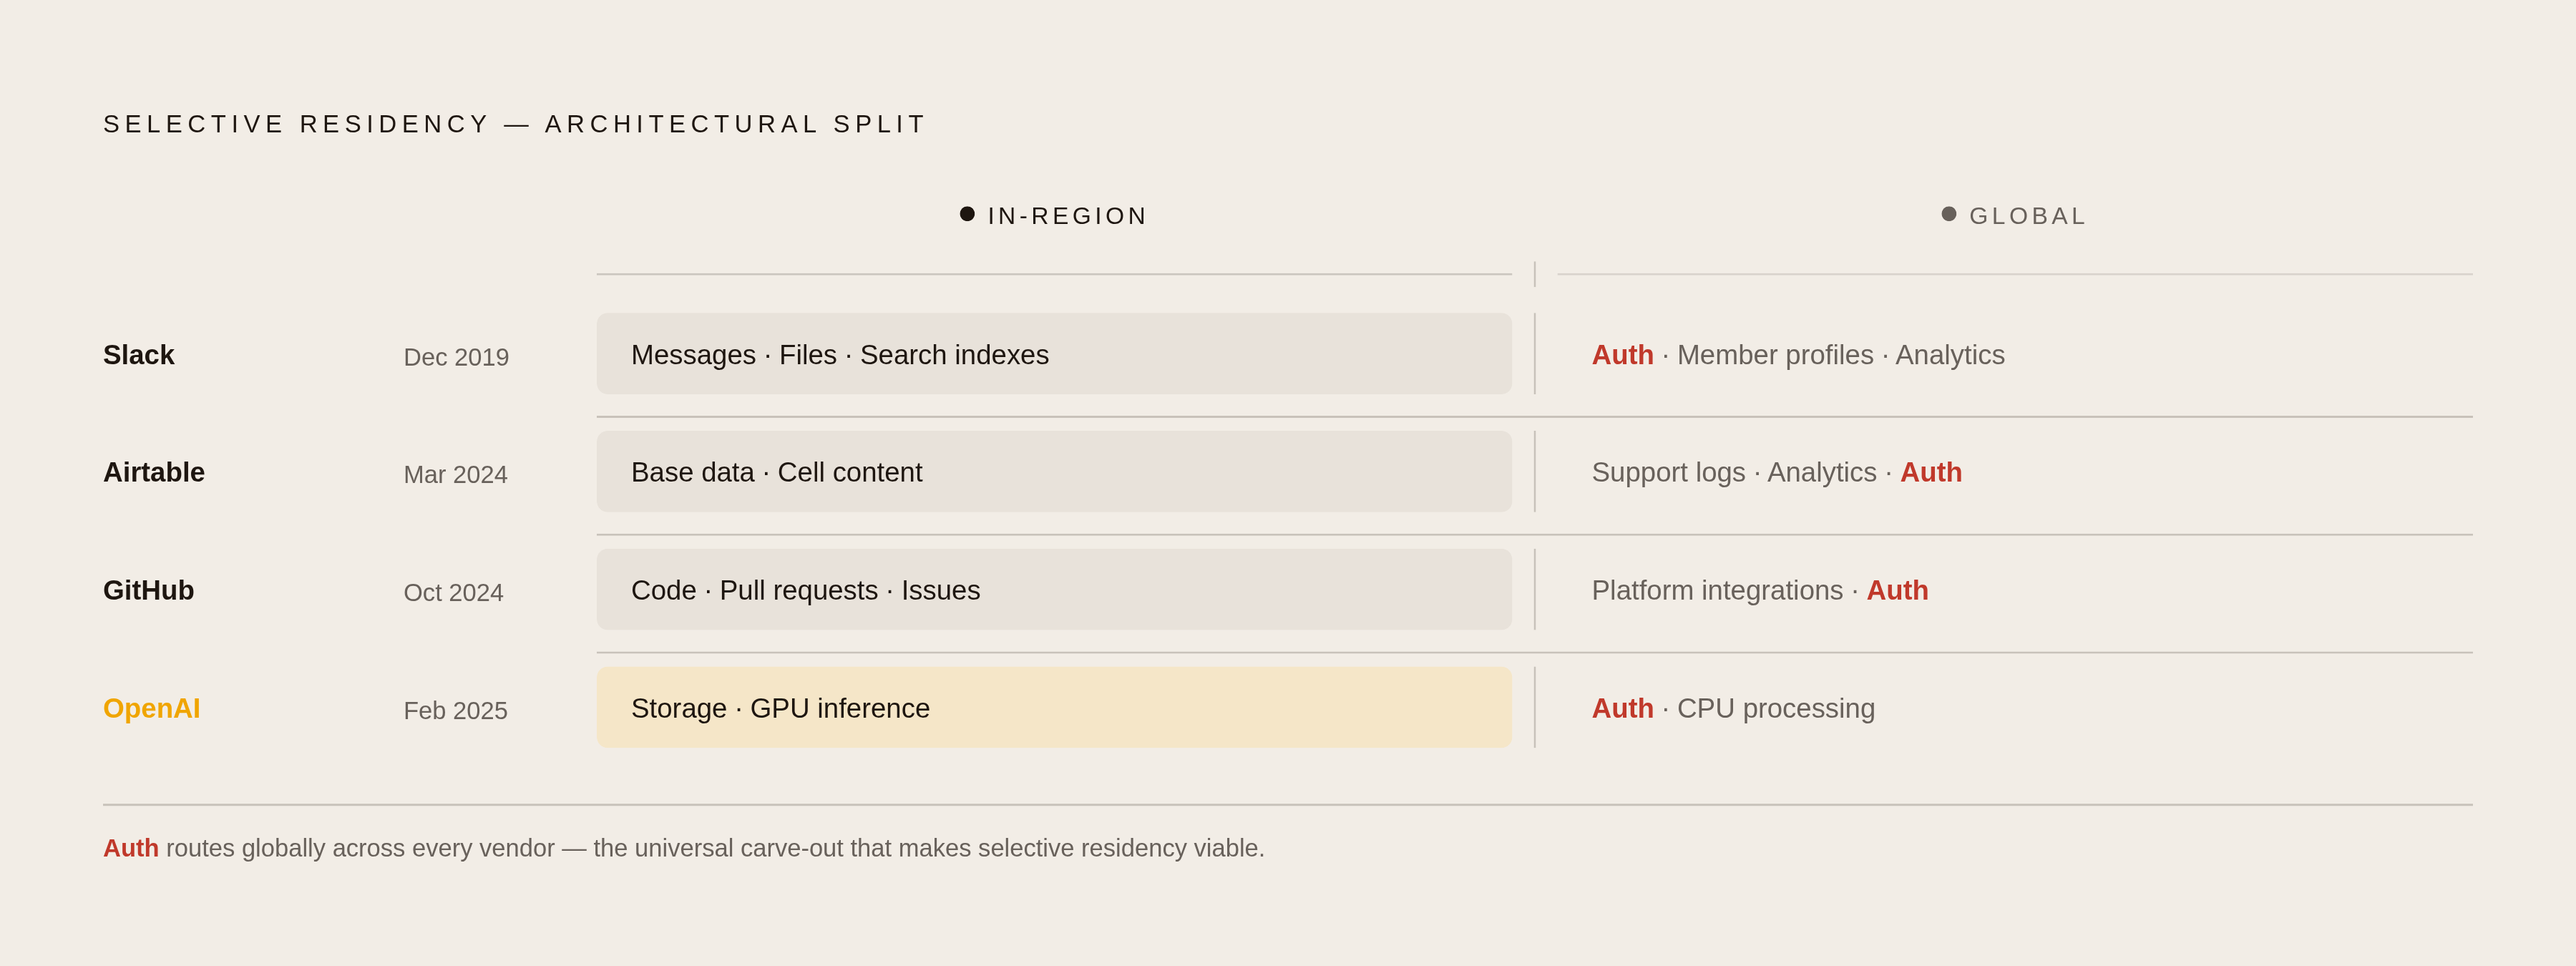Click the Feb 2025 date

[455, 711]
